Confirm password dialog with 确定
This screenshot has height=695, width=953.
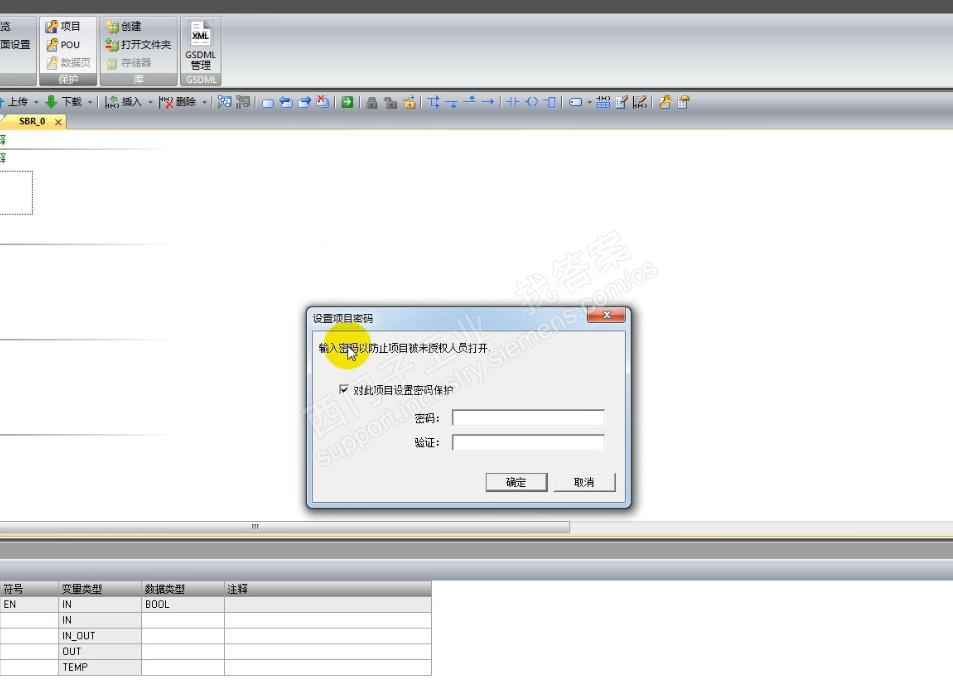[516, 482]
